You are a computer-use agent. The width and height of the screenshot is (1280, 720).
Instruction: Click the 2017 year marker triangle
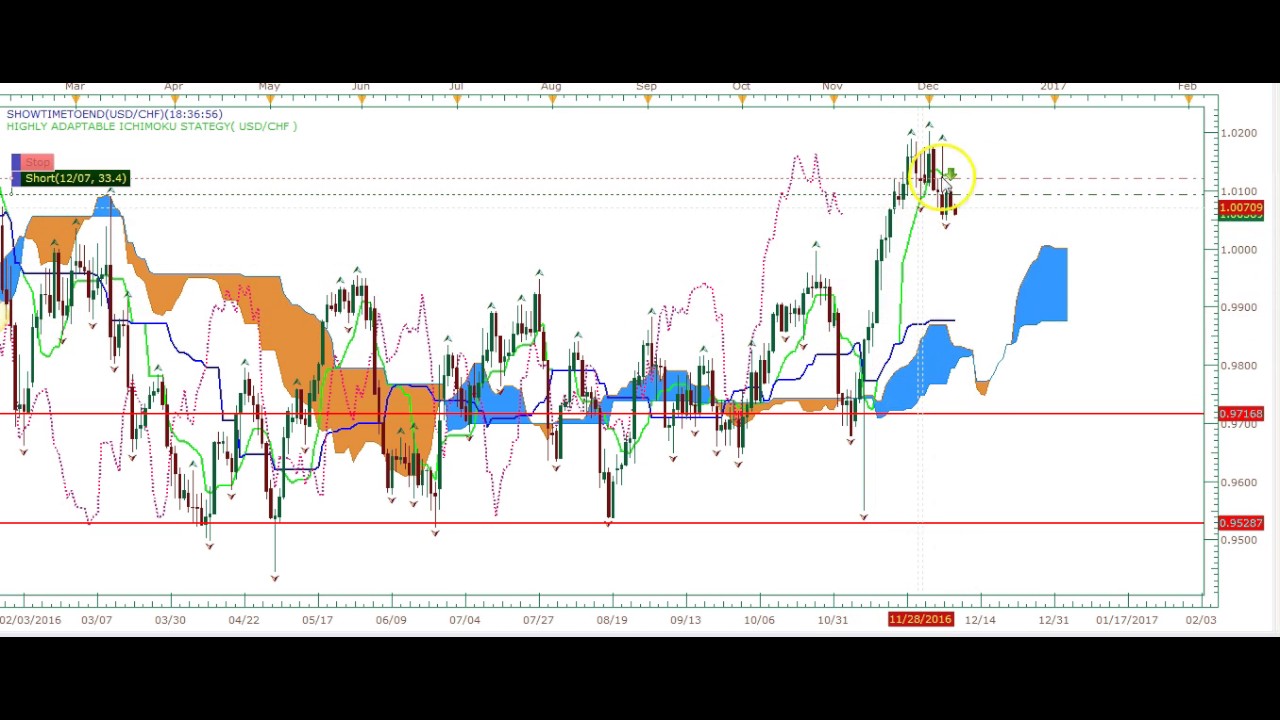[x=1052, y=98]
